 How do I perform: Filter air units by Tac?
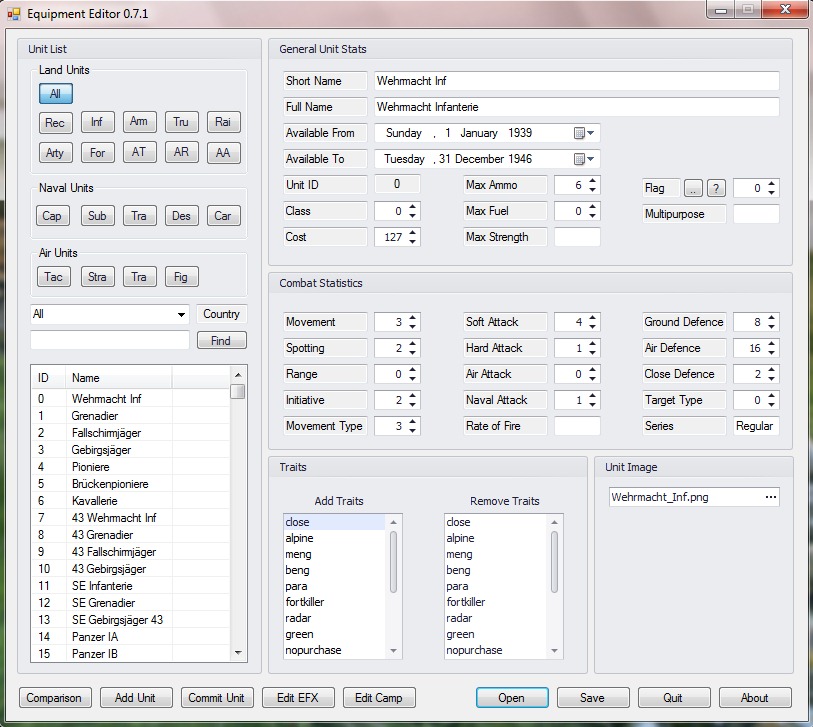point(53,277)
